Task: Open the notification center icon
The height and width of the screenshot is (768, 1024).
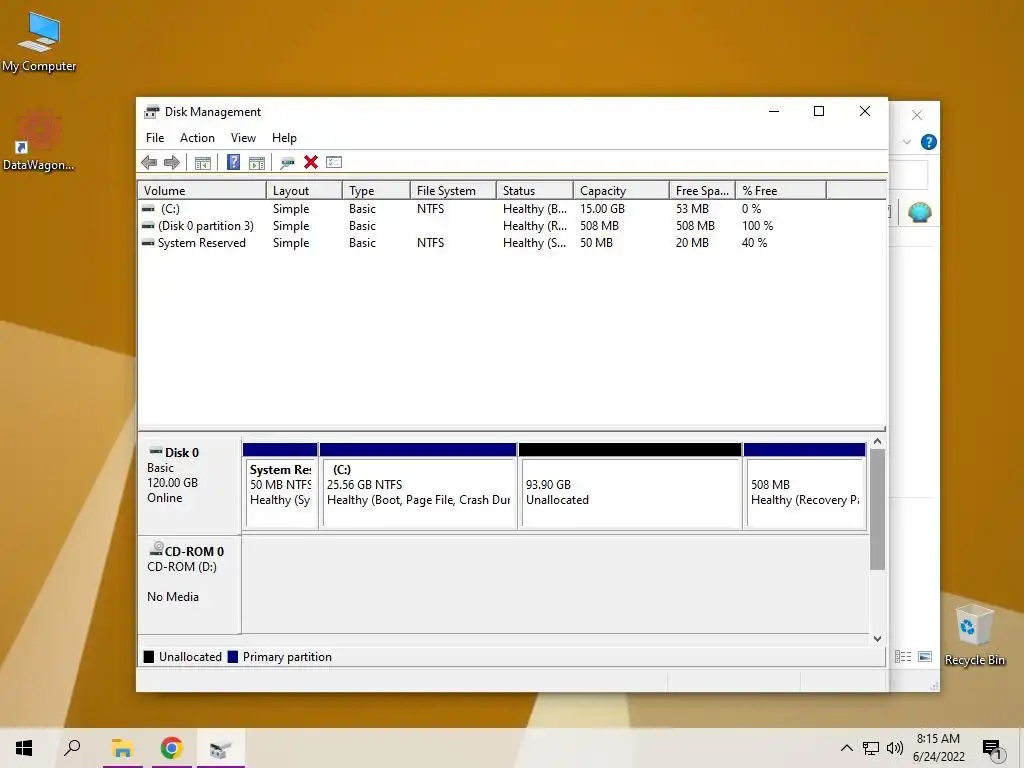Action: click(992, 749)
